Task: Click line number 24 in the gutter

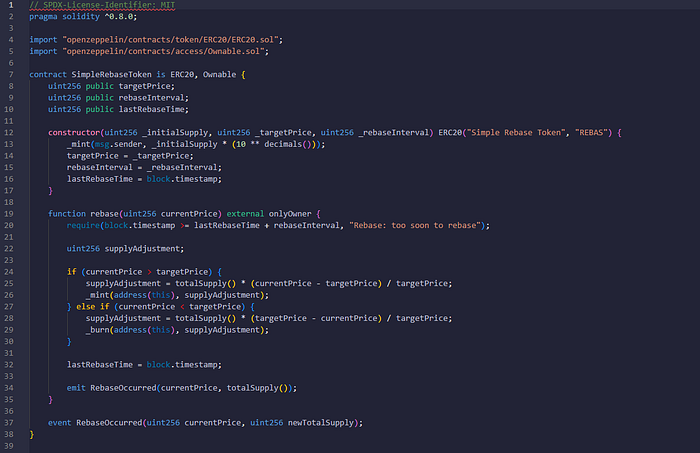Action: click(x=9, y=272)
